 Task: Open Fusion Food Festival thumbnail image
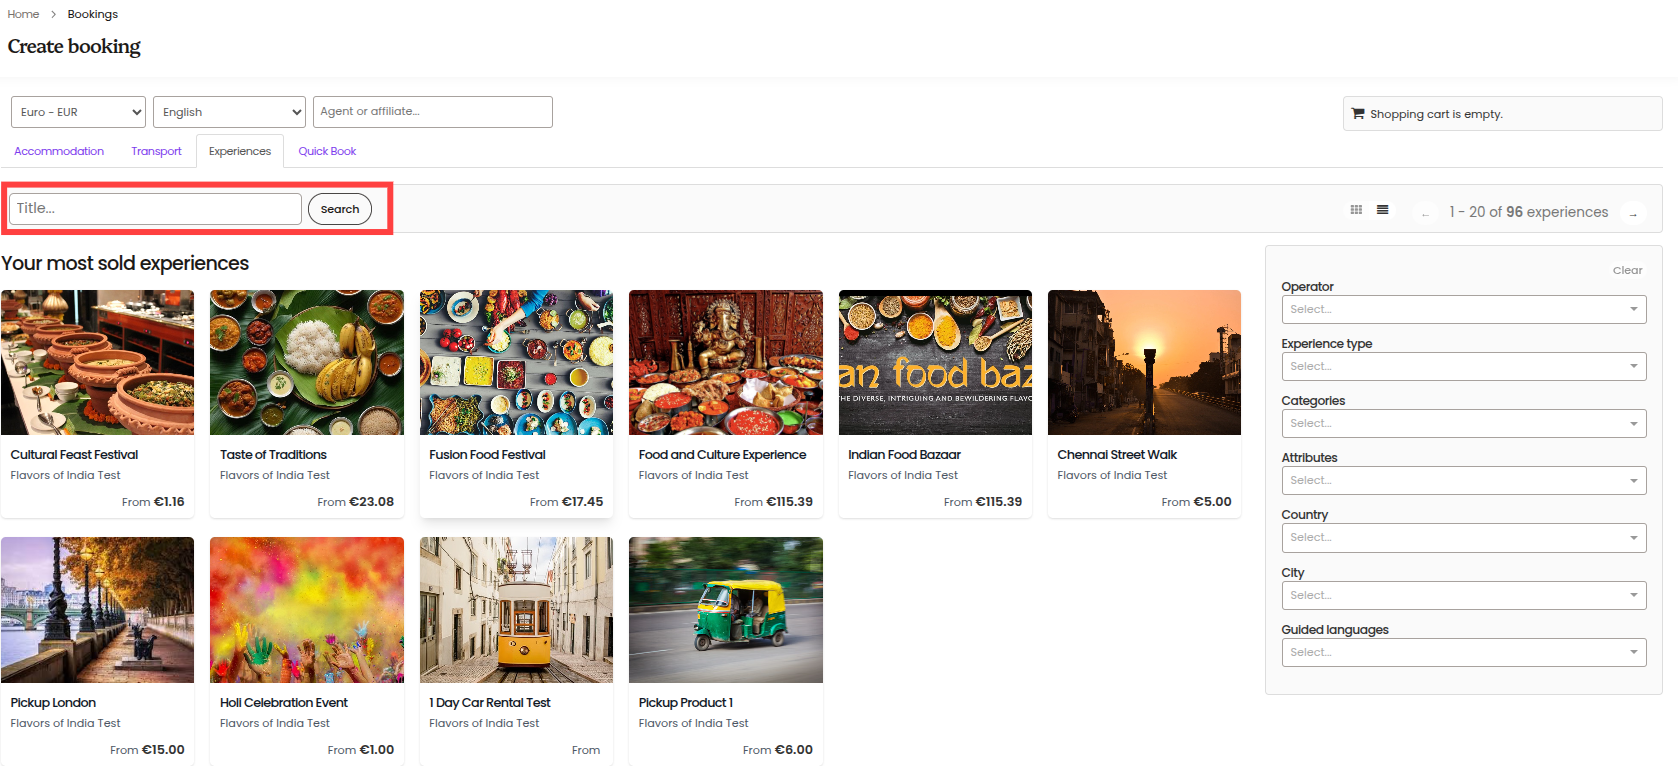(x=516, y=362)
